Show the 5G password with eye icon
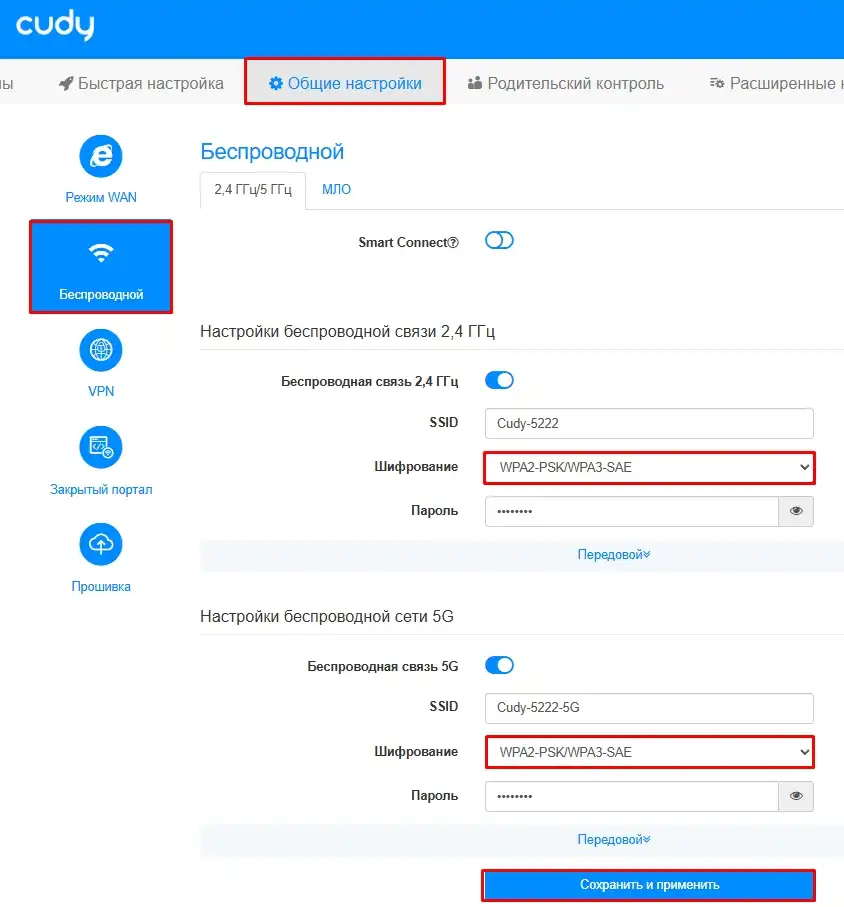 [796, 797]
